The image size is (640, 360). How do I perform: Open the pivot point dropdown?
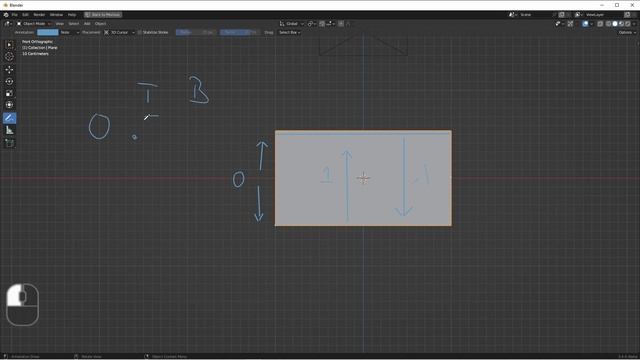coord(311,24)
